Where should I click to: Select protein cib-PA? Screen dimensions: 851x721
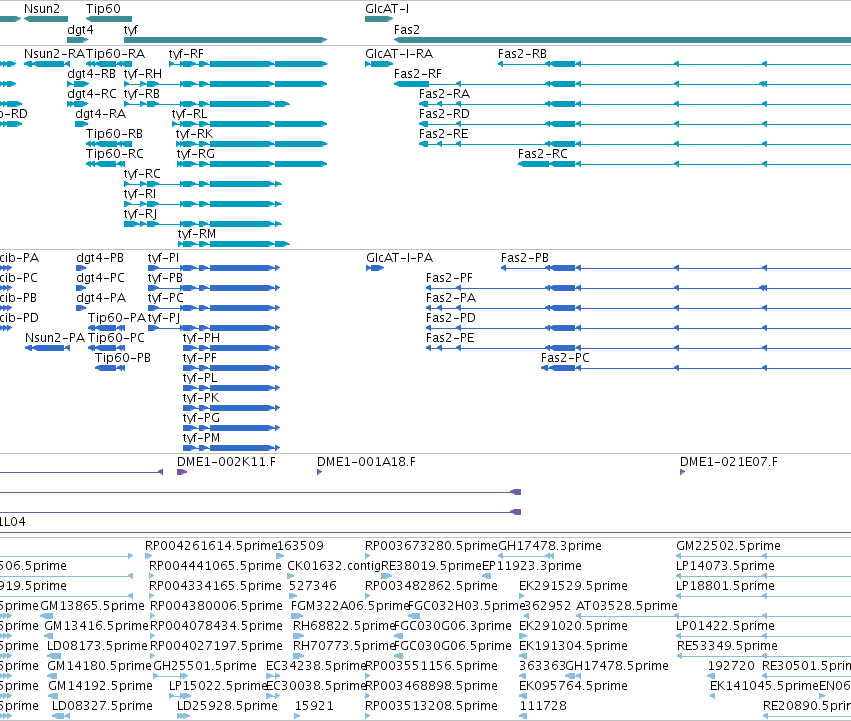pos(20,258)
